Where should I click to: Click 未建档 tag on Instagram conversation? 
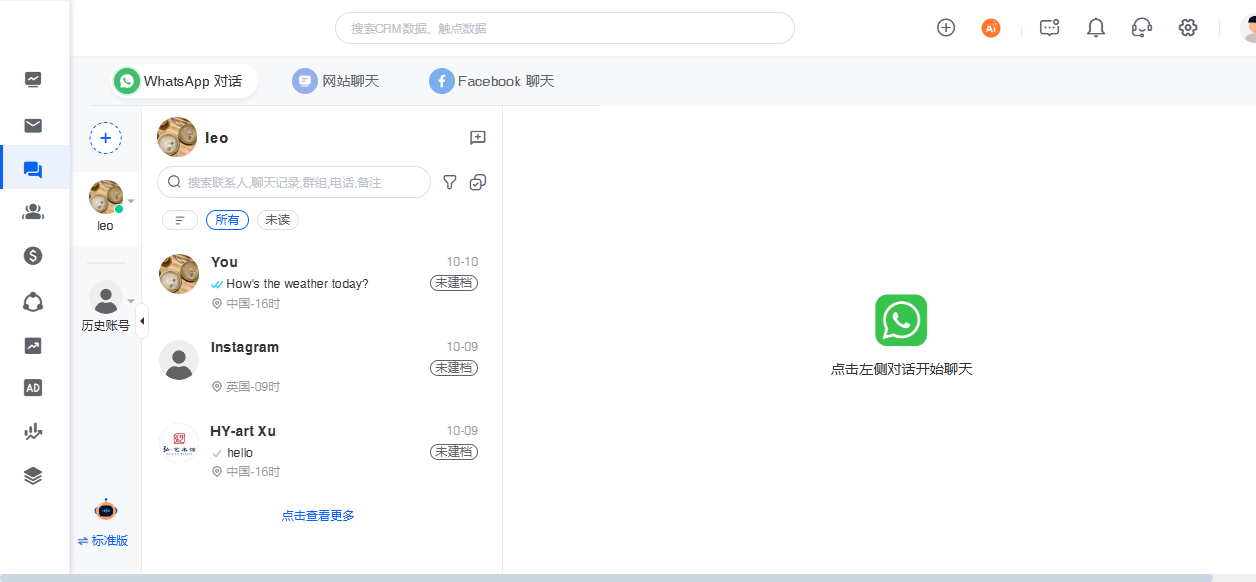(x=454, y=368)
